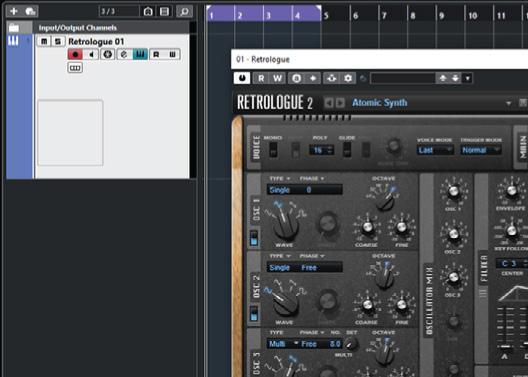Toggle Read Automation on Retrologue 01 track
The width and height of the screenshot is (528, 377).
(157, 54)
